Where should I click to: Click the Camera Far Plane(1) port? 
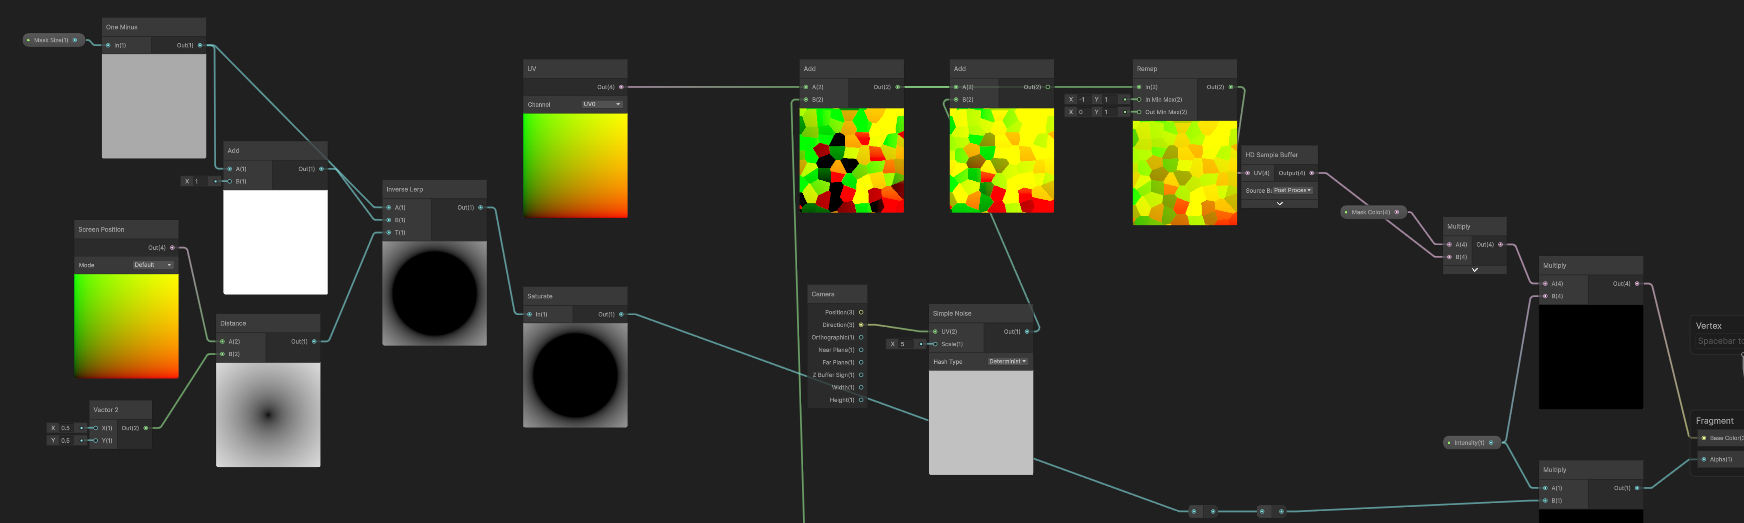coord(861,362)
